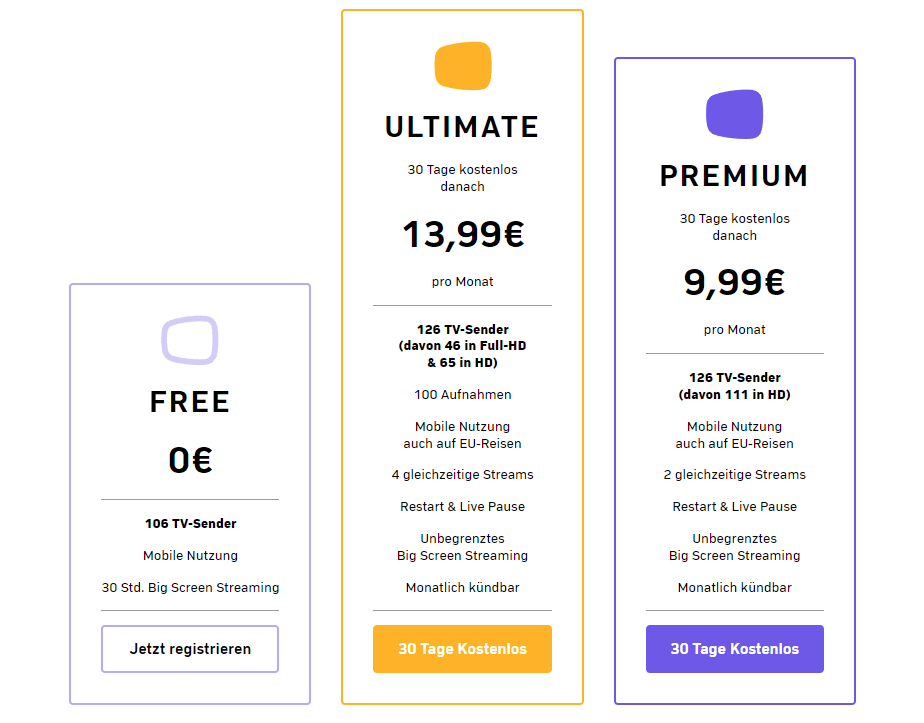Start Premium with purple 30 Tage Kostenlos

[x=734, y=649]
